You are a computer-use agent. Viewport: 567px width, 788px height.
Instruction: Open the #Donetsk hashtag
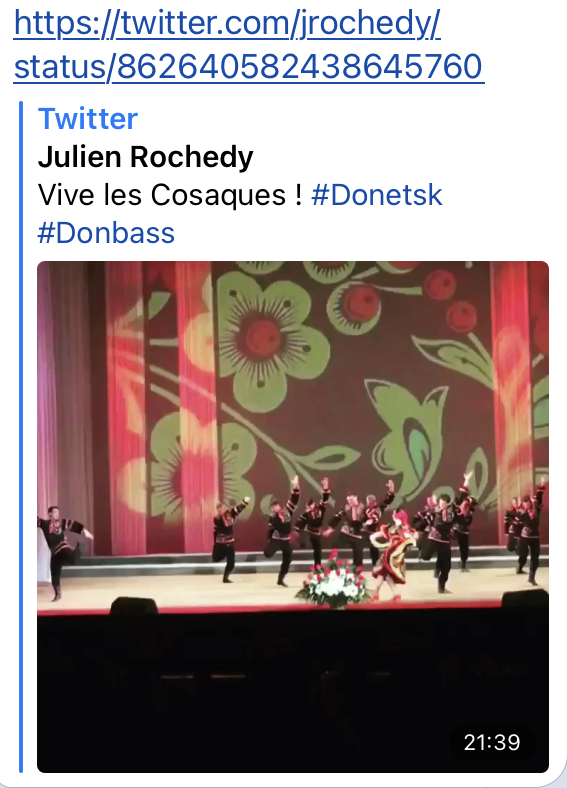[376, 195]
